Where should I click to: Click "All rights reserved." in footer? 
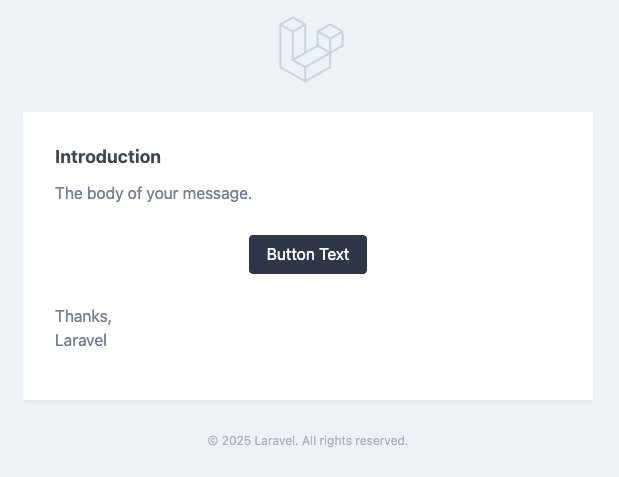pyautogui.click(x=355, y=440)
